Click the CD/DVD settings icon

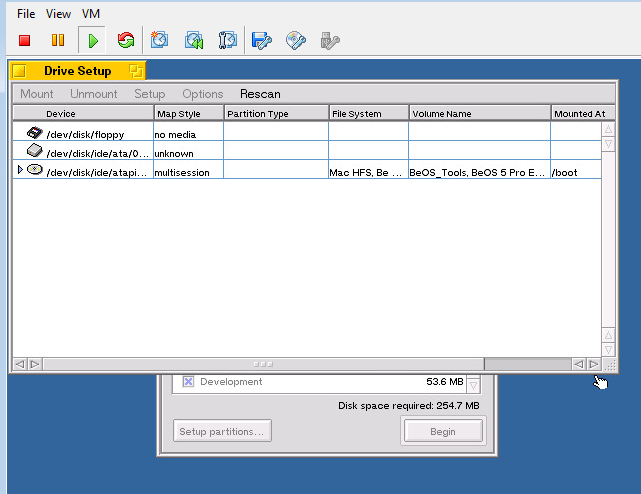point(295,41)
